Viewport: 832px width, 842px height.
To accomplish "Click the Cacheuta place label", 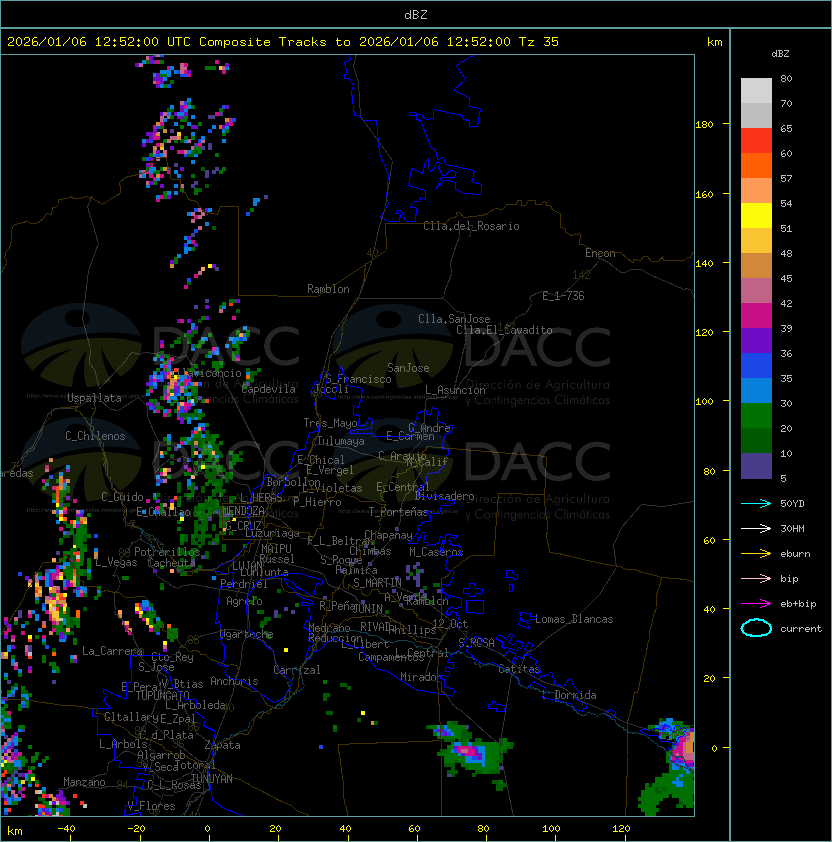I will 171,563.
